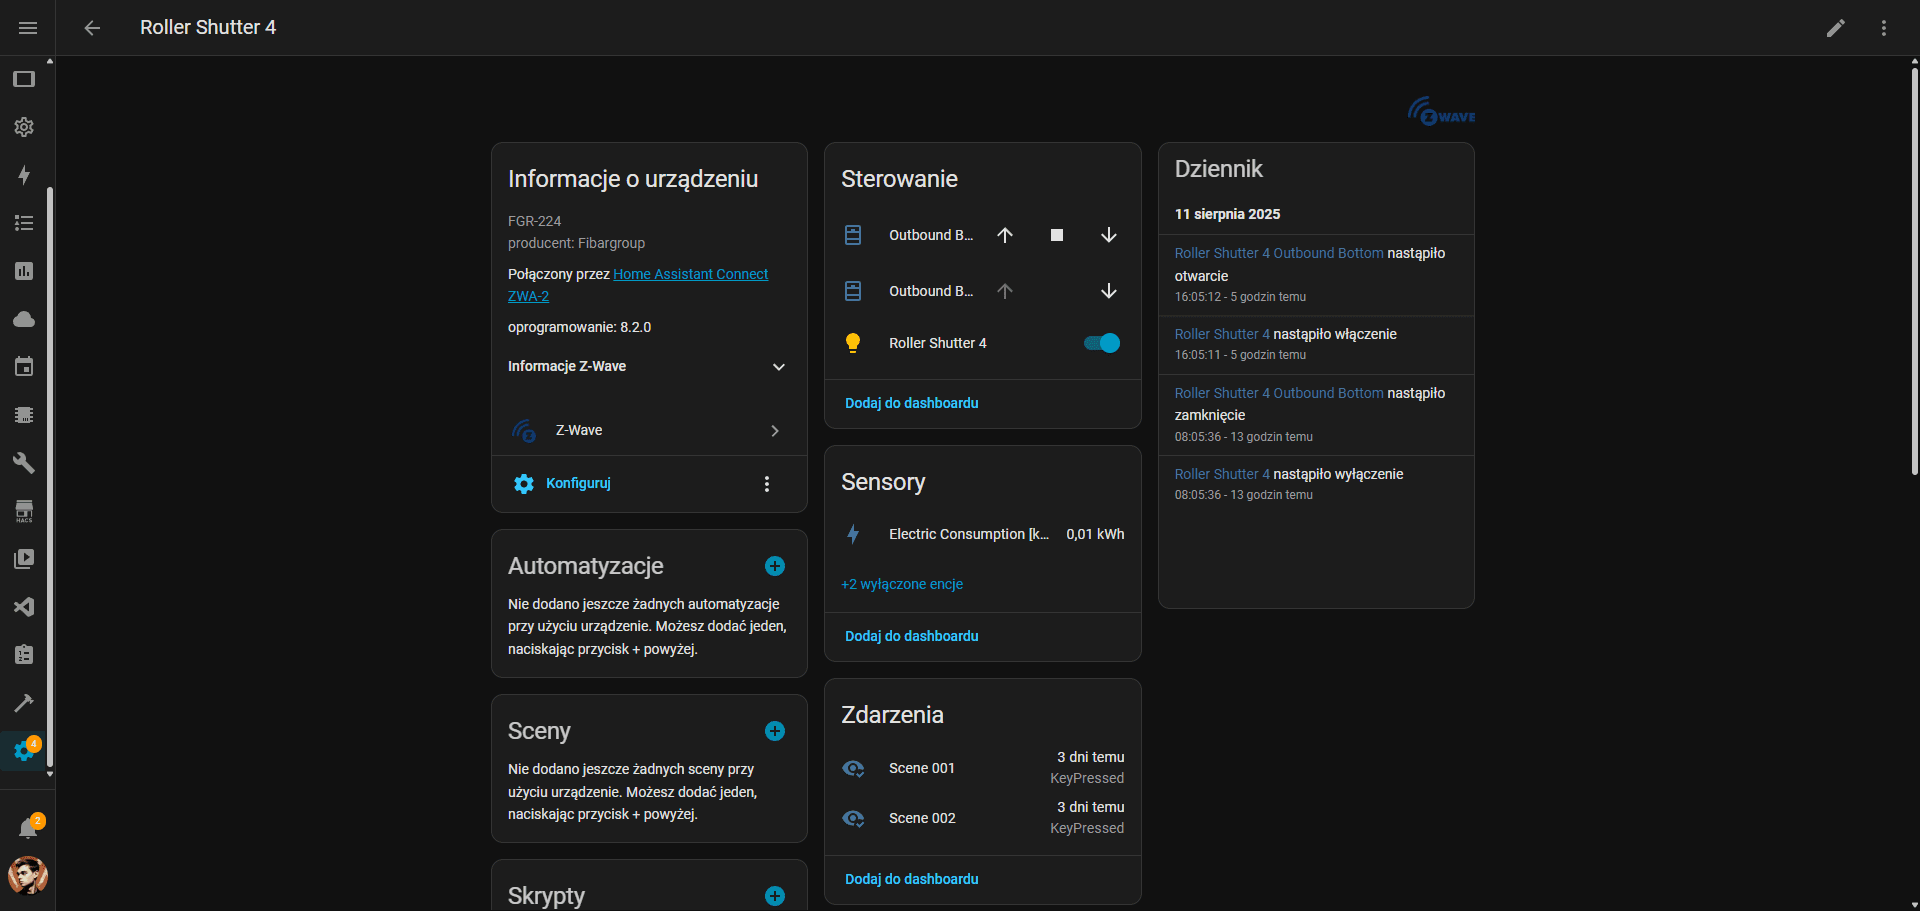
Task: Open the Z-Wave integration row
Action: click(x=648, y=430)
